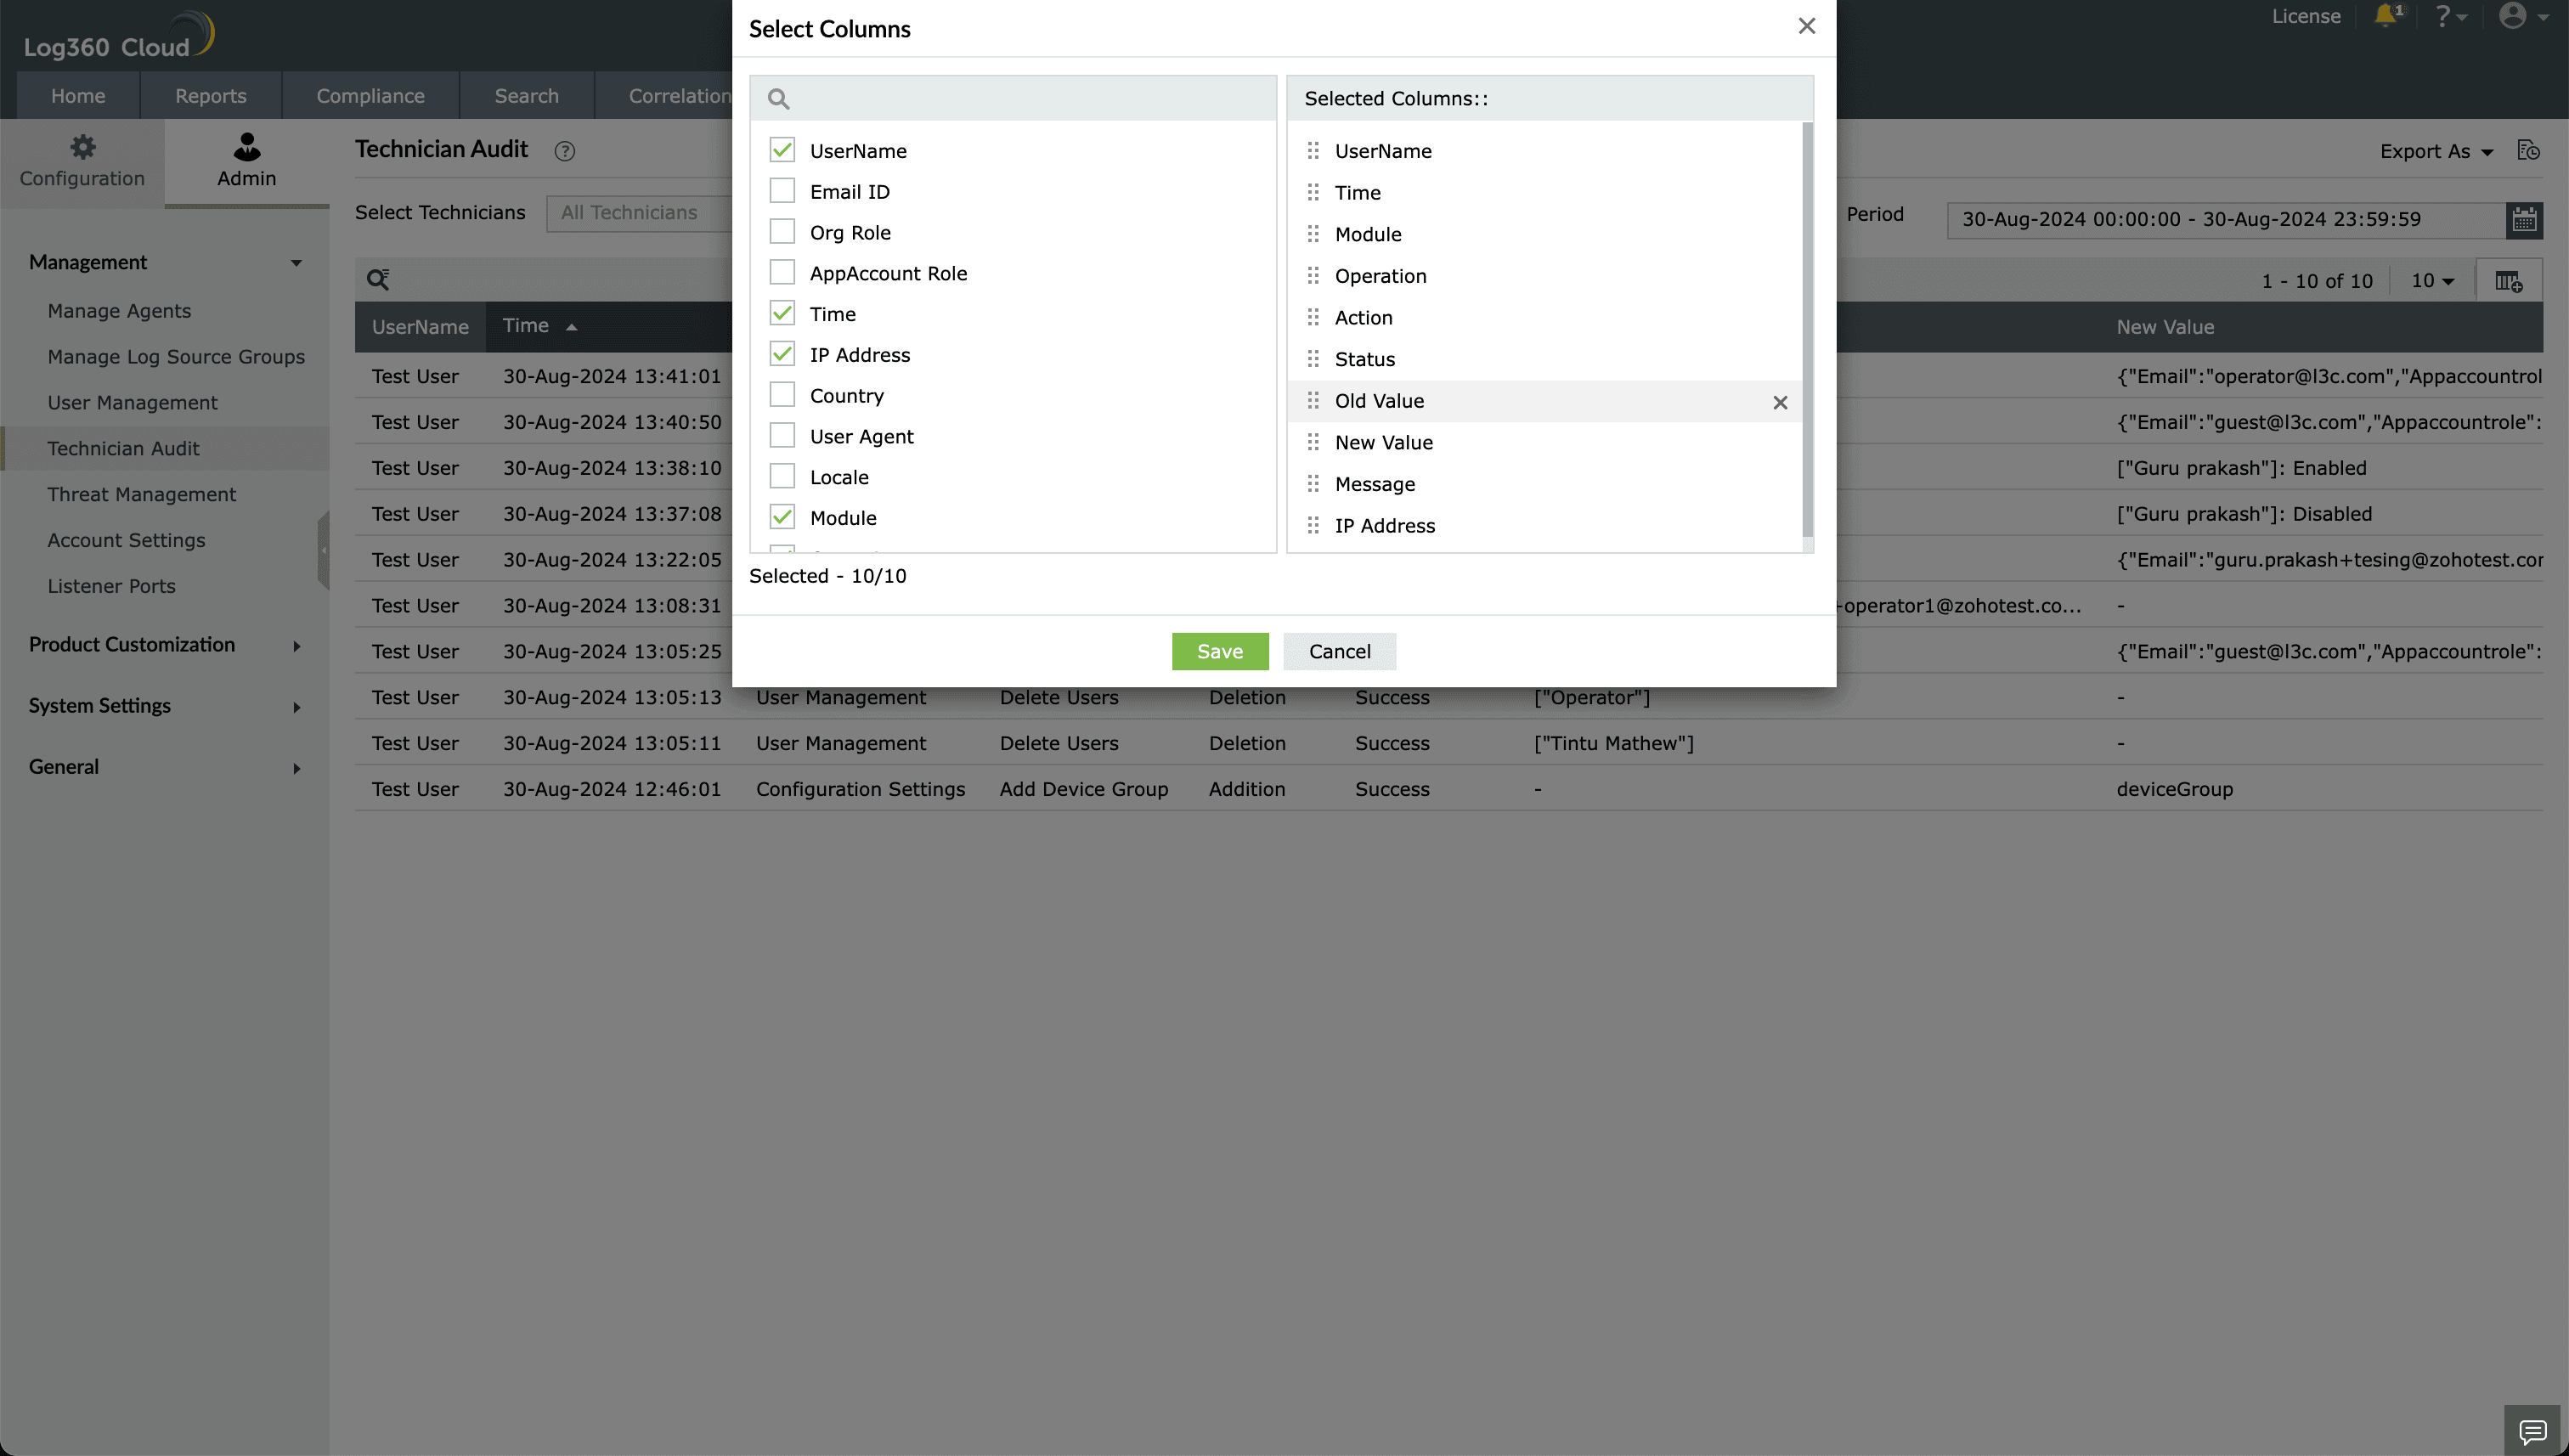The image size is (2569, 1456).
Task: Toggle the Email ID checkbox on
Action: tap(782, 190)
